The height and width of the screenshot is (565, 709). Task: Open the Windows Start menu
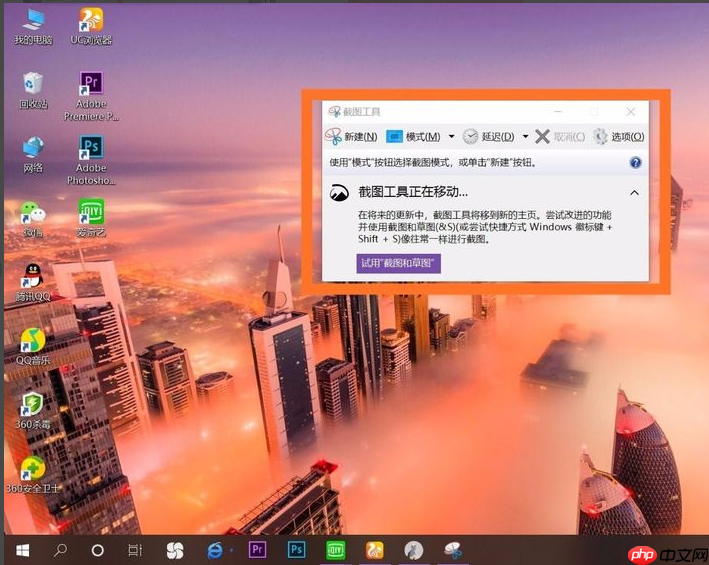click(22, 550)
